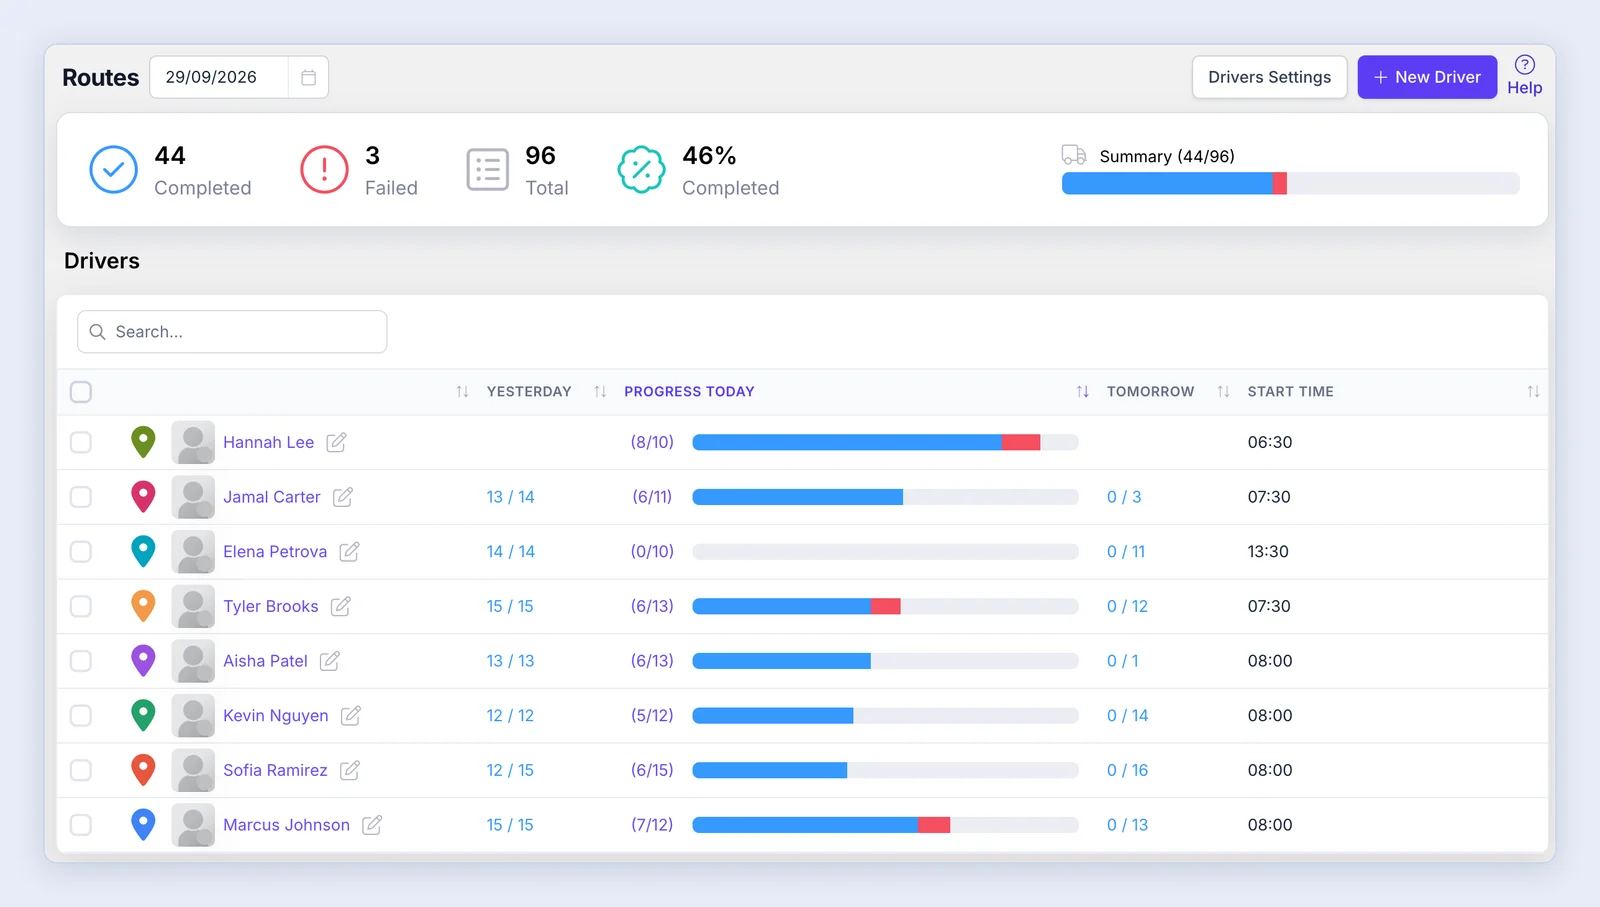
Task: Edit Jamal Carter using pencil icon
Action: [343, 497]
